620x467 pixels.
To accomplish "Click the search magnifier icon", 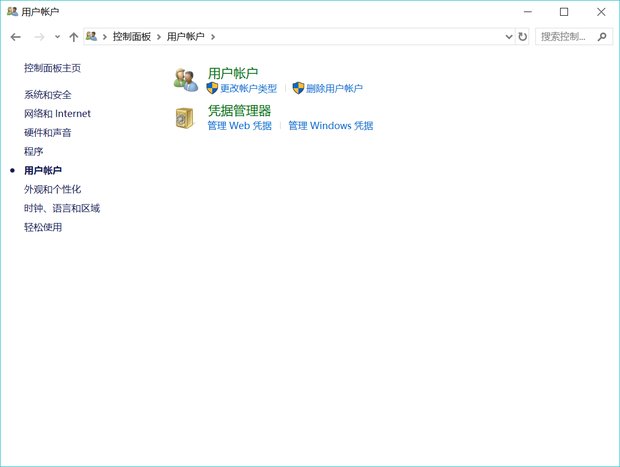I will [x=602, y=37].
